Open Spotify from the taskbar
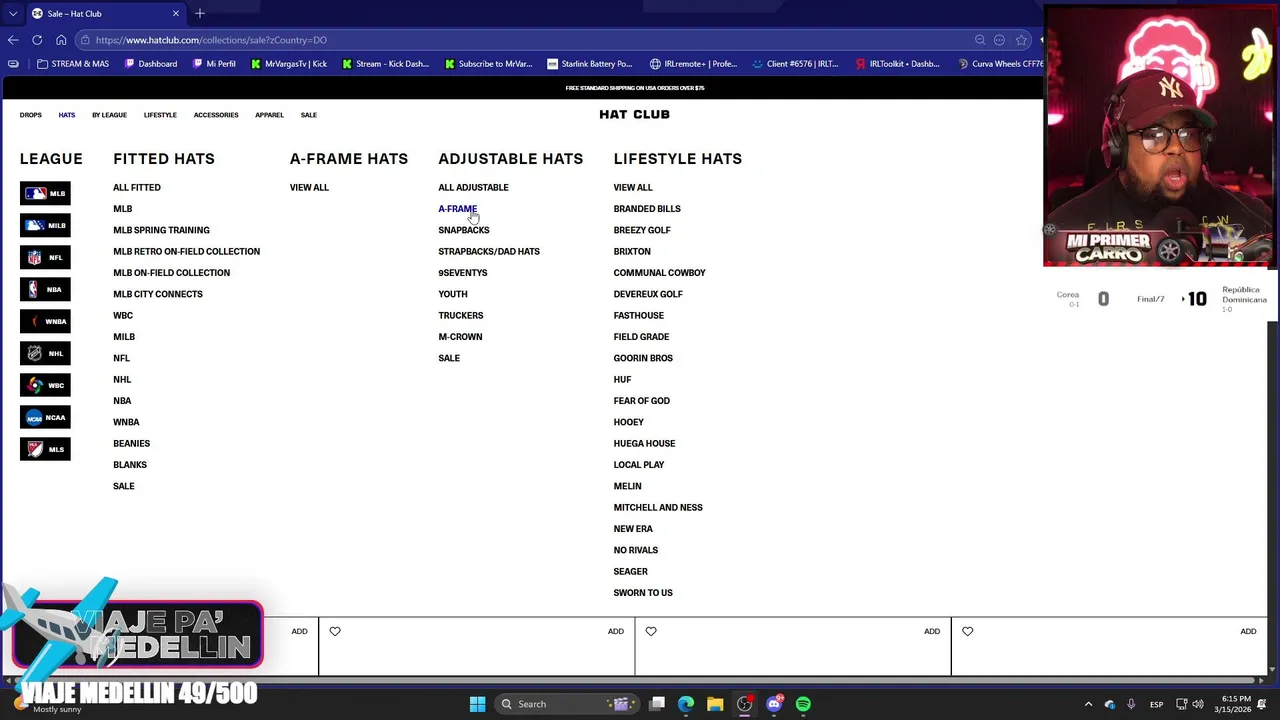The height and width of the screenshot is (720, 1280). (x=803, y=704)
